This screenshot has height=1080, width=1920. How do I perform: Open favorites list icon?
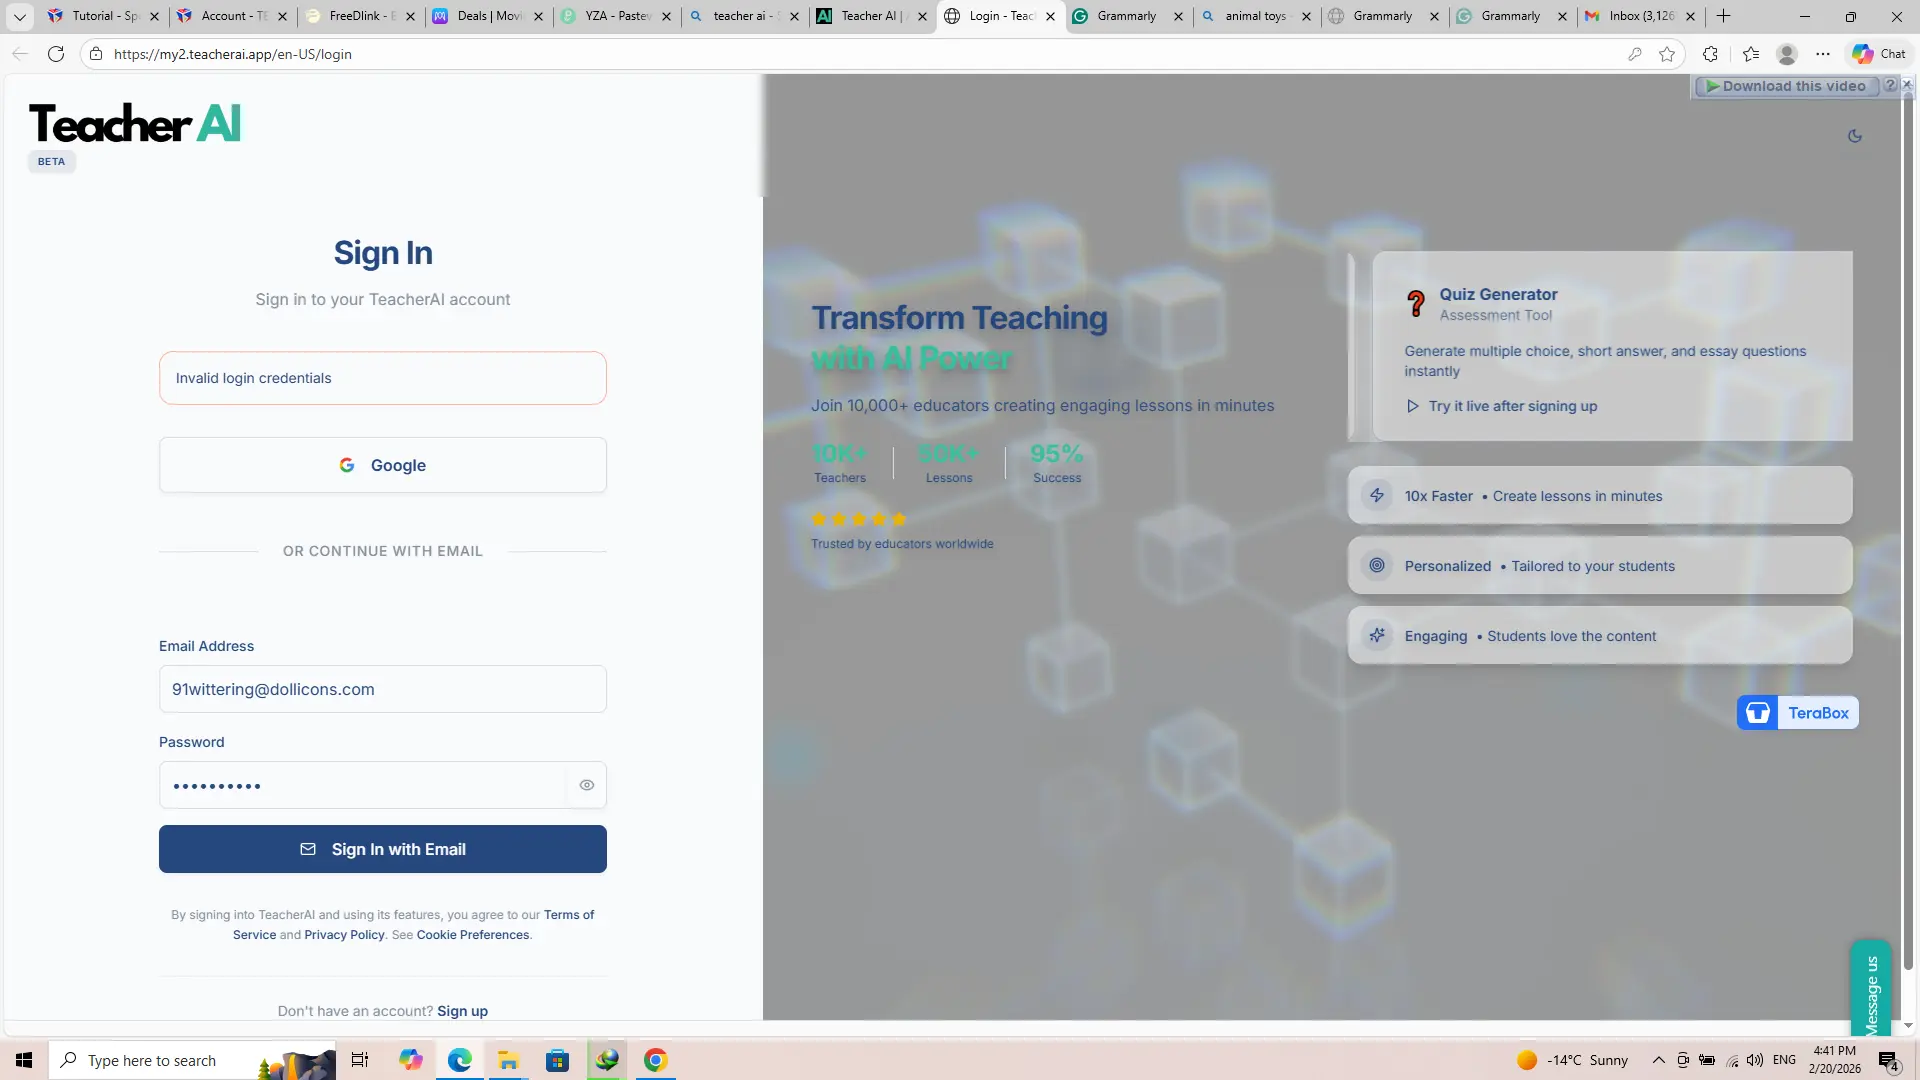[1750, 54]
